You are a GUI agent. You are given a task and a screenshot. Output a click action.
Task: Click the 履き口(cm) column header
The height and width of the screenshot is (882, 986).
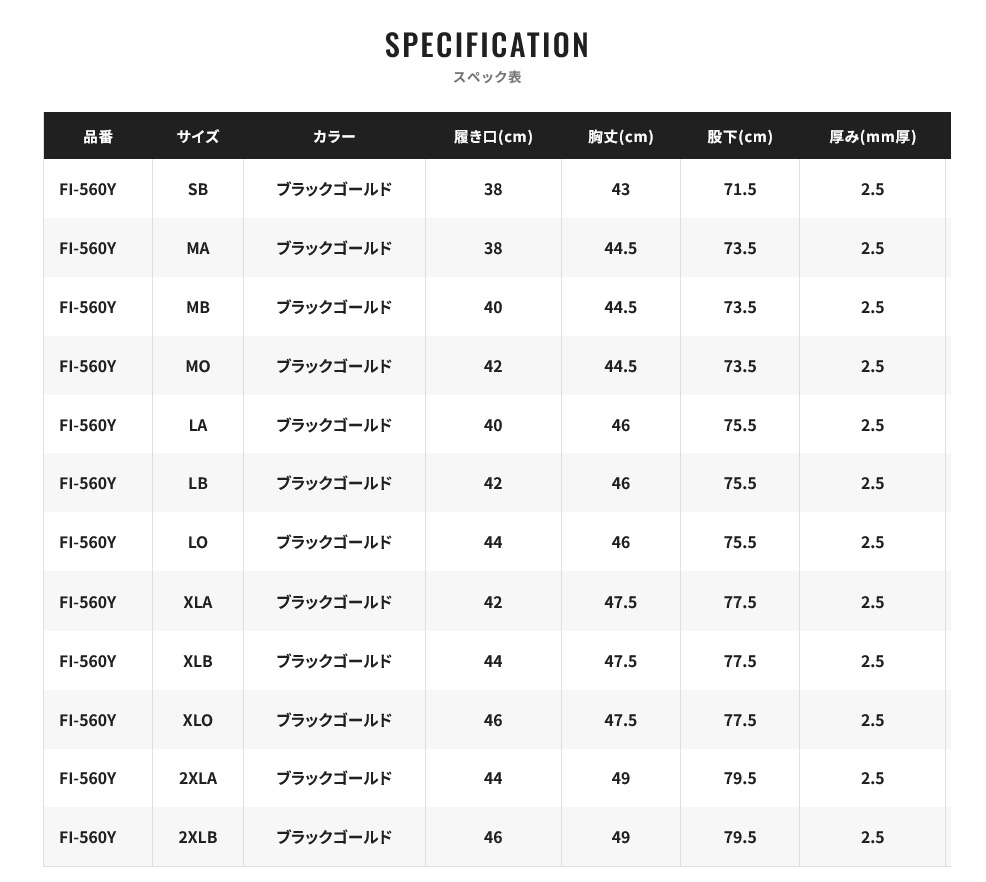pos(494,136)
